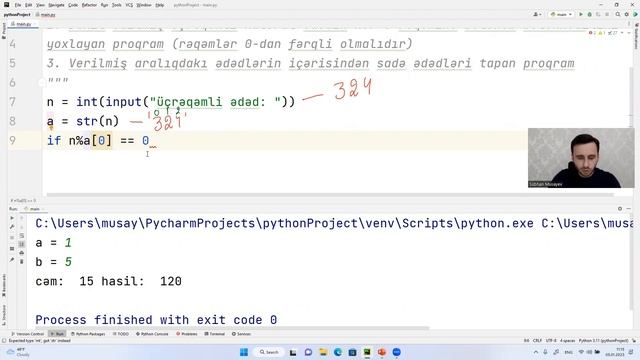This screenshot has height=360, width=640.
Task: Open the Project tool window sidebar tab
Action: 4,31
